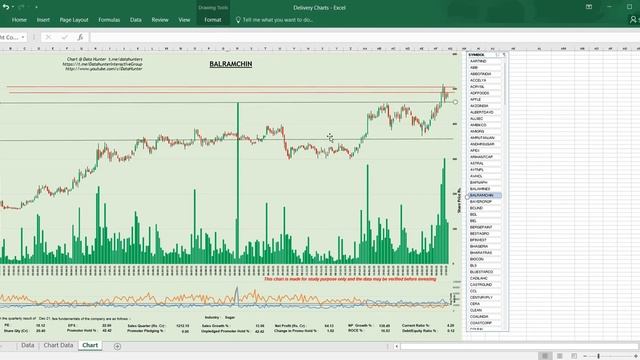This screenshot has width=640, height=360.
Task: Select BLUESTARCO in the SYMBOL slicer
Action: pos(485,272)
